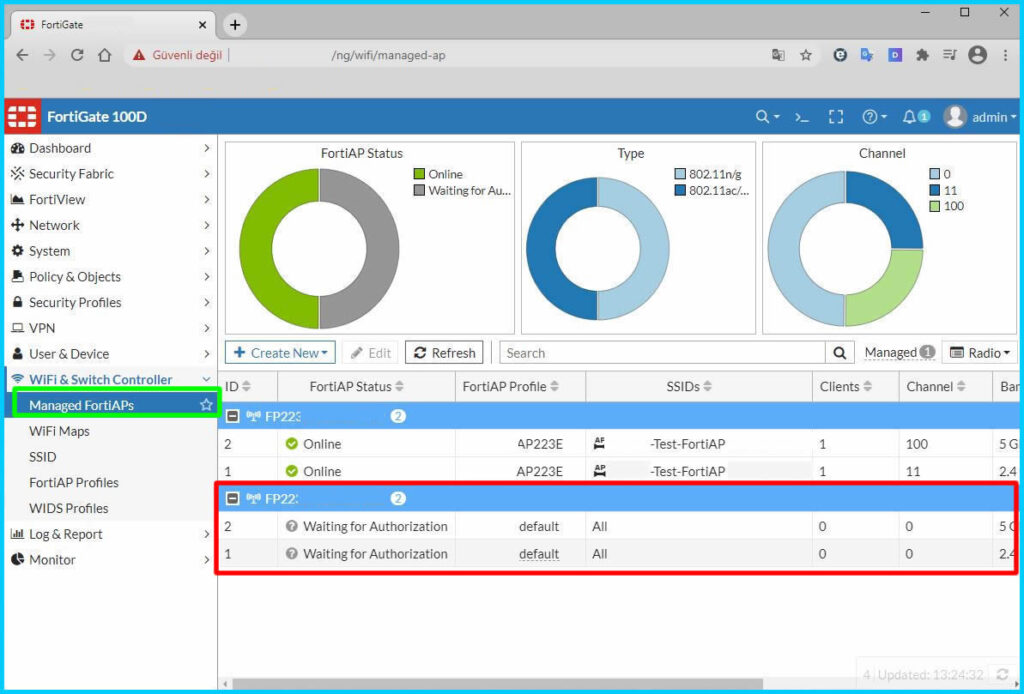Screen dimensions: 1024x694
Task: Toggle the 802.11n/g legend swatch
Action: pos(680,174)
